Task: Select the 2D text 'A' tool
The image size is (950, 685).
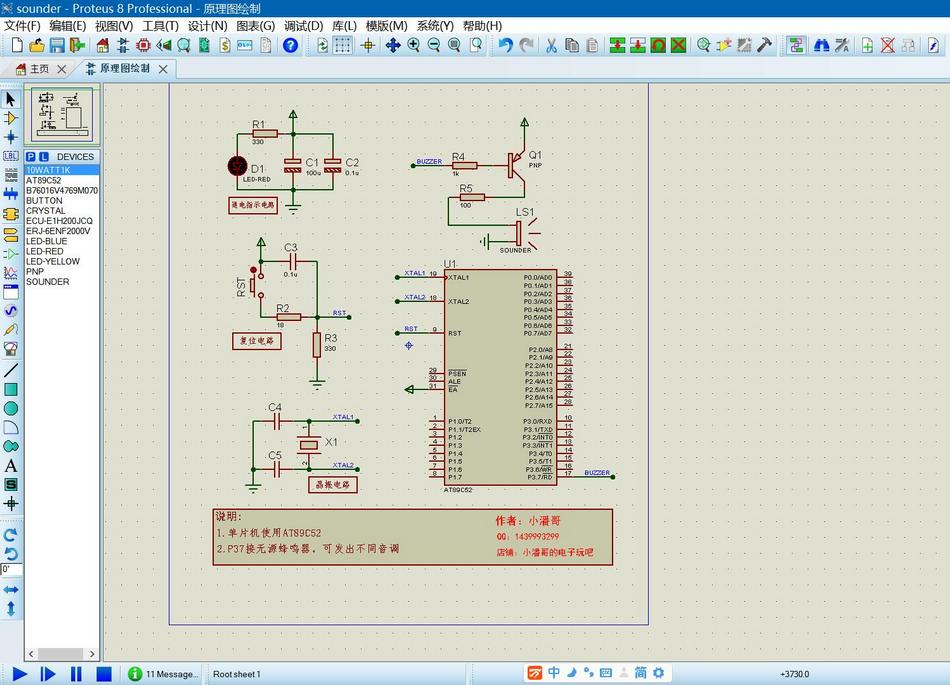Action: (10, 466)
